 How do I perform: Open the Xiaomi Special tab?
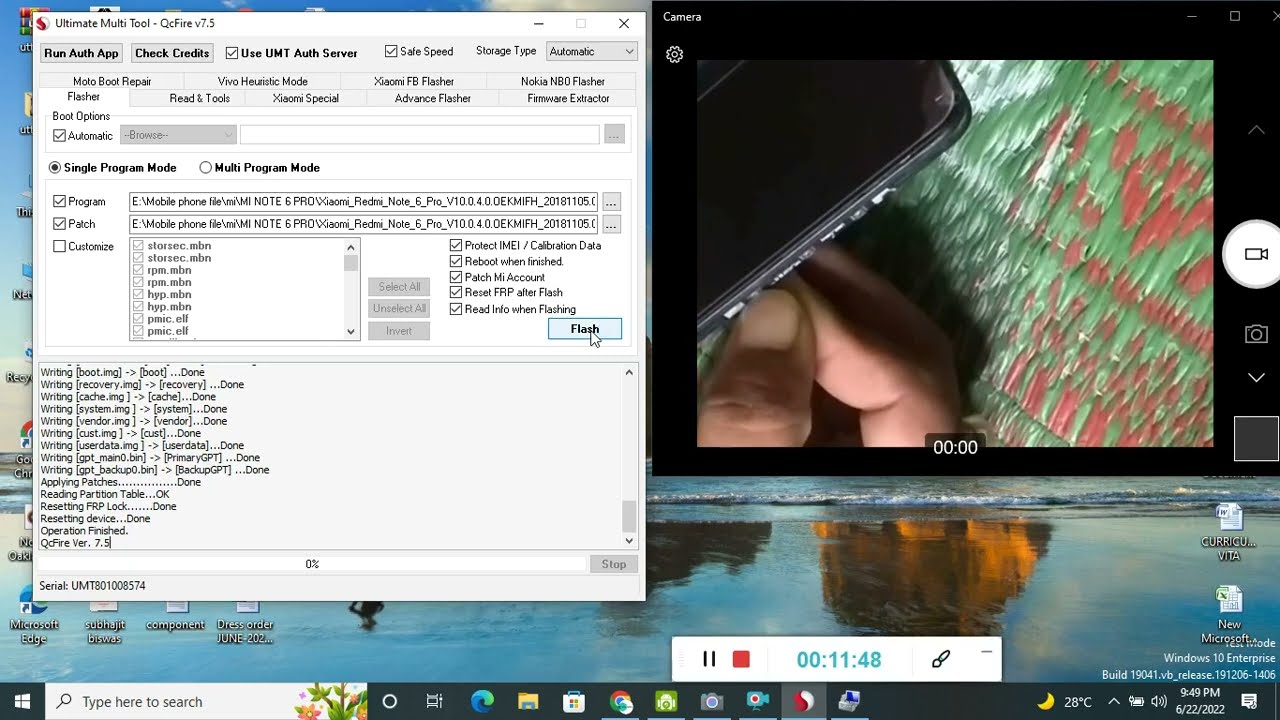coord(306,98)
